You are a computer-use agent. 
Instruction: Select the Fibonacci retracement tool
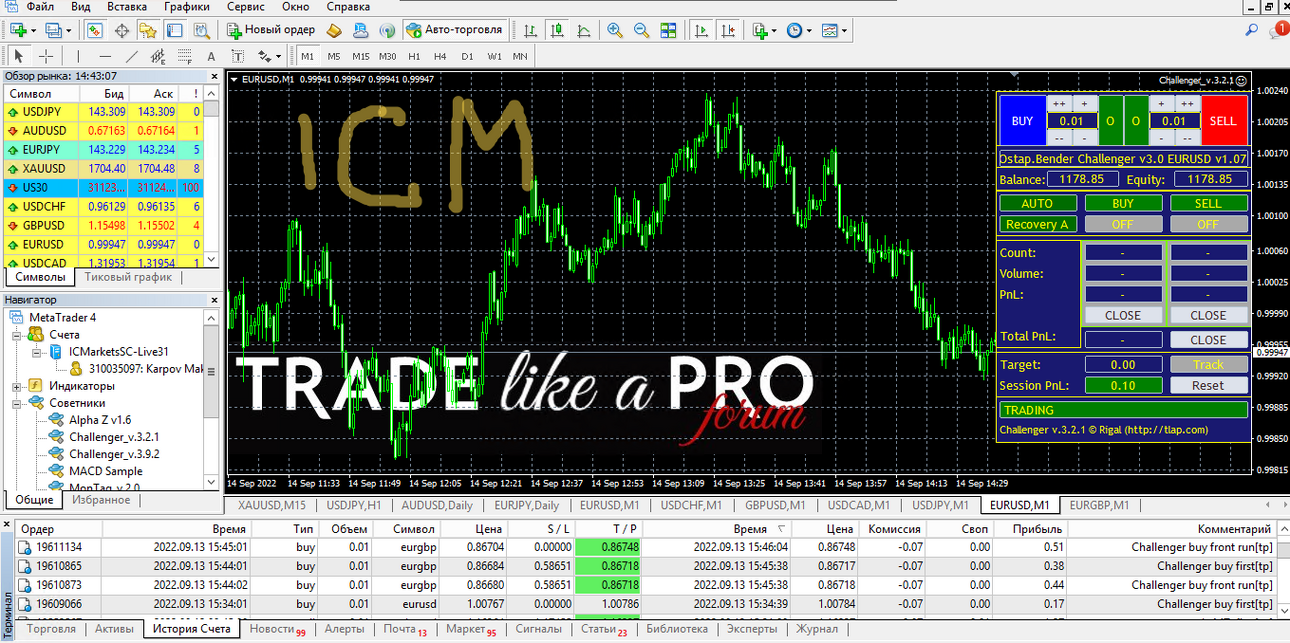pos(184,56)
